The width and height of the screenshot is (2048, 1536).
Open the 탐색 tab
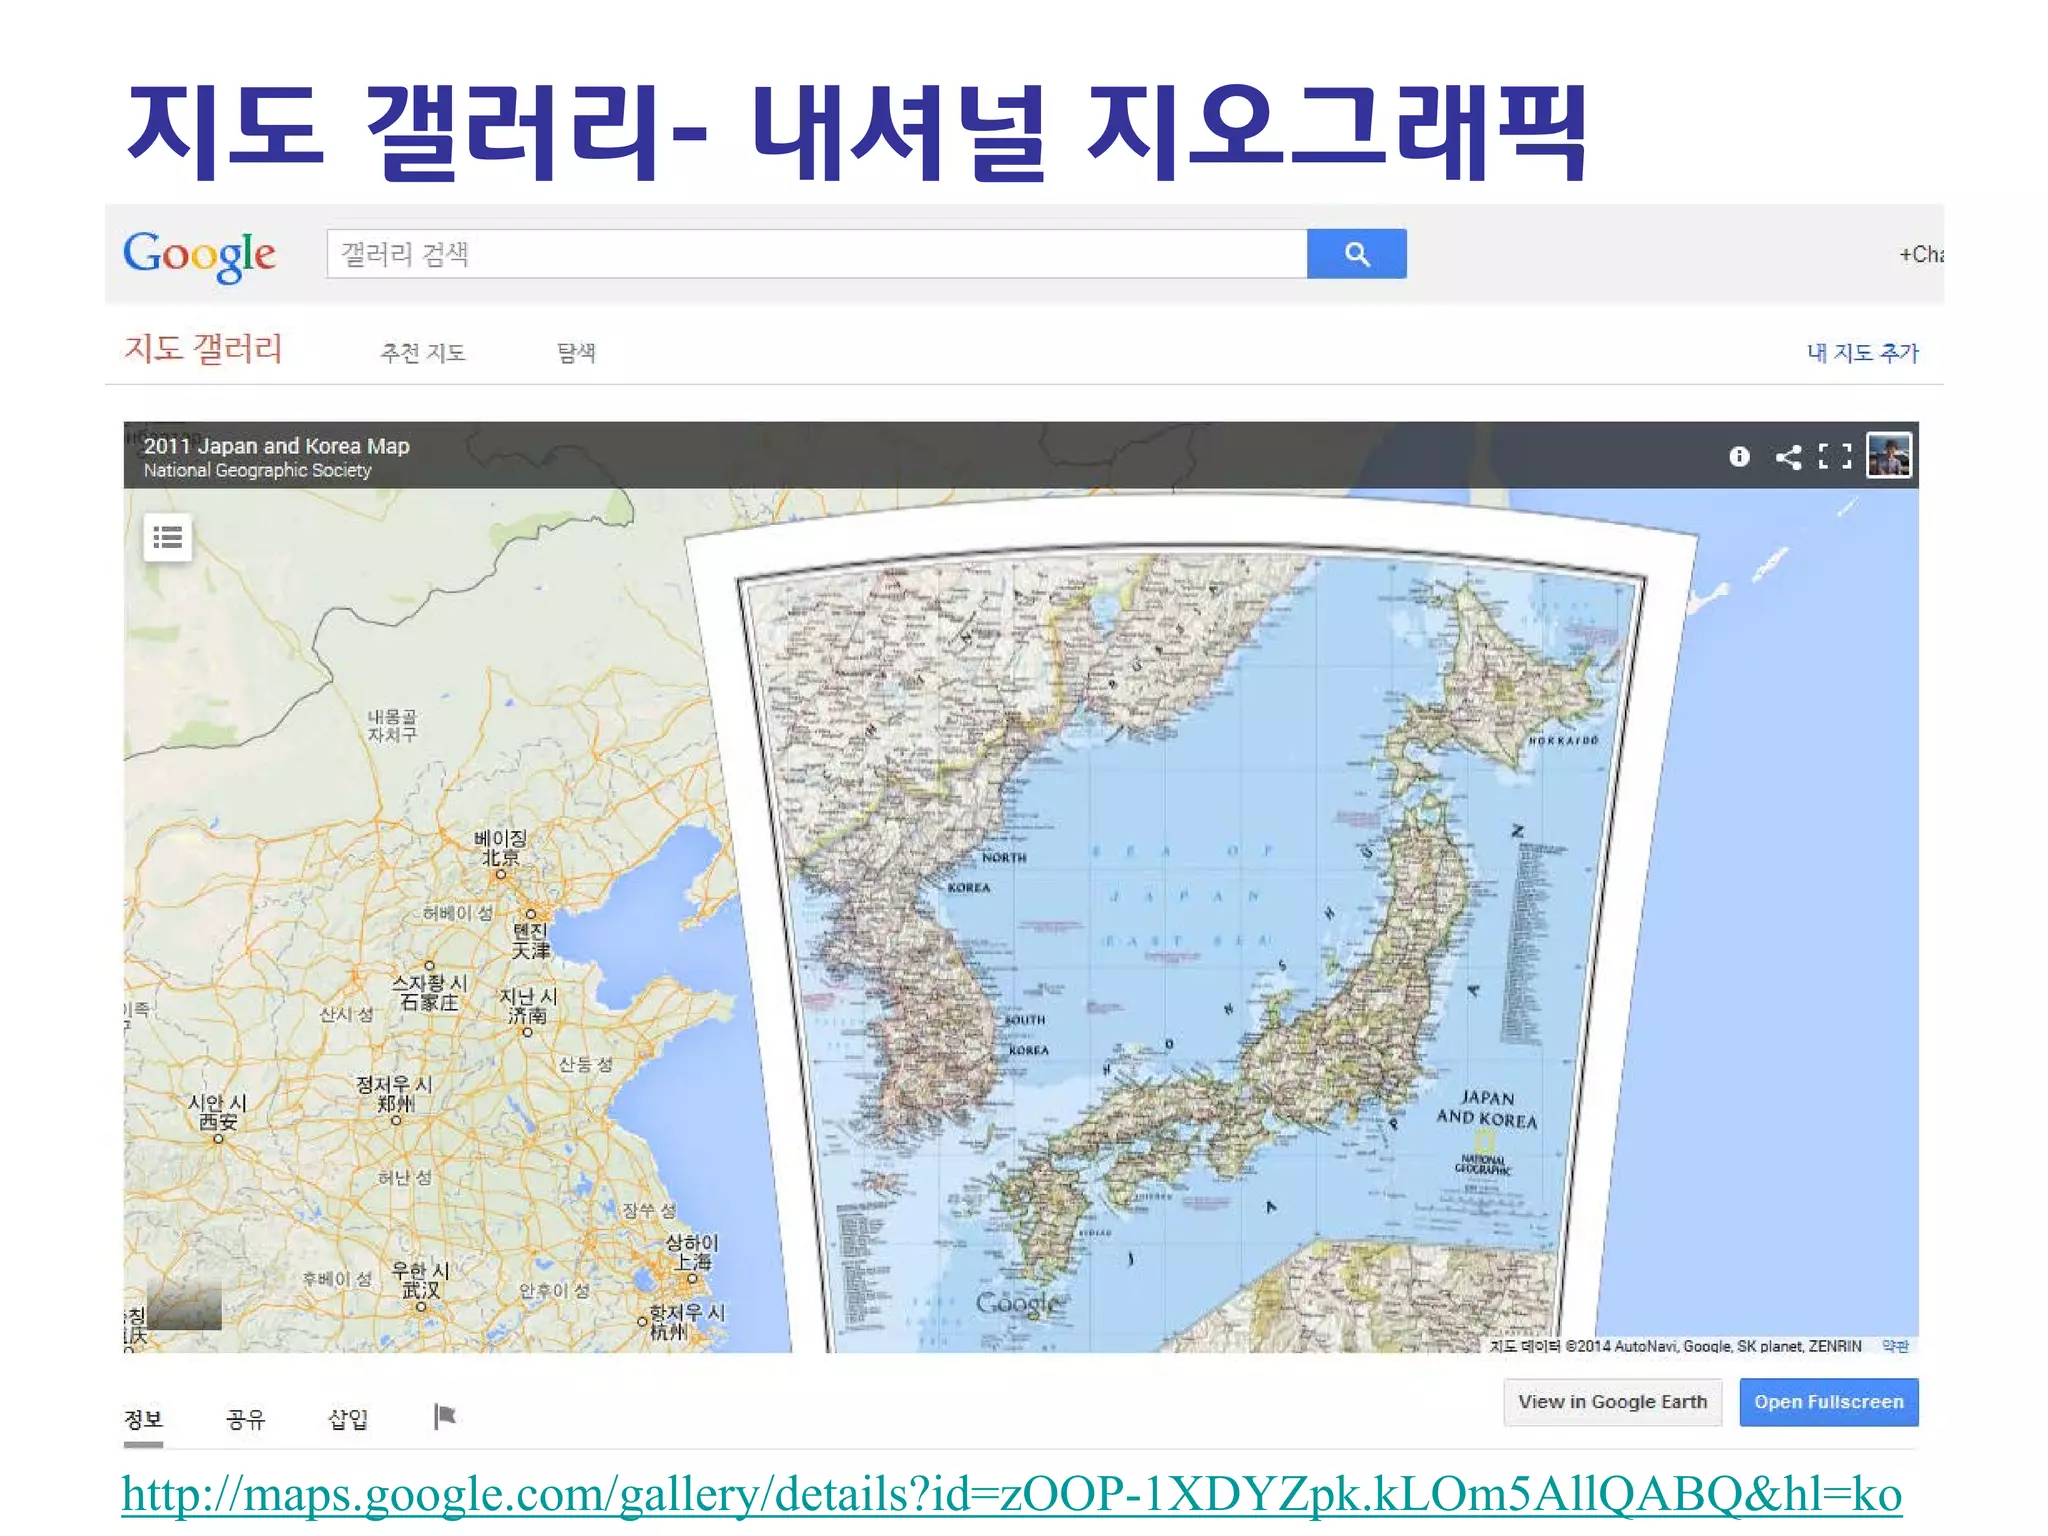576,353
